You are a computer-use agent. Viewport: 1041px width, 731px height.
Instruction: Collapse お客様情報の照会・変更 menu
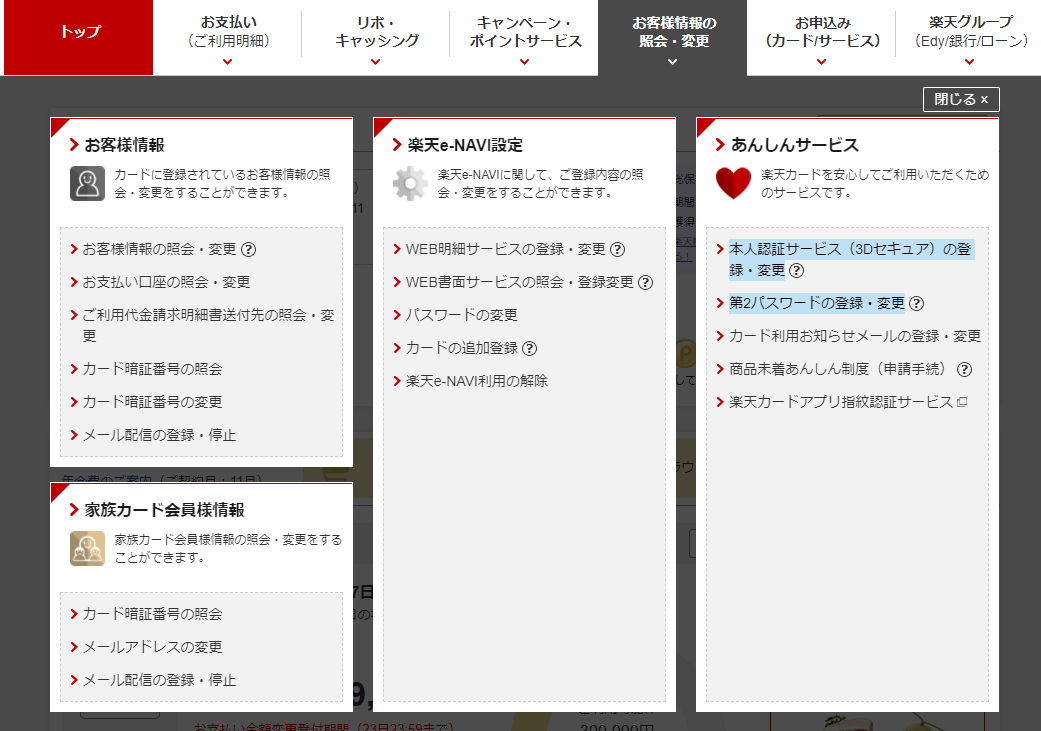tap(673, 37)
